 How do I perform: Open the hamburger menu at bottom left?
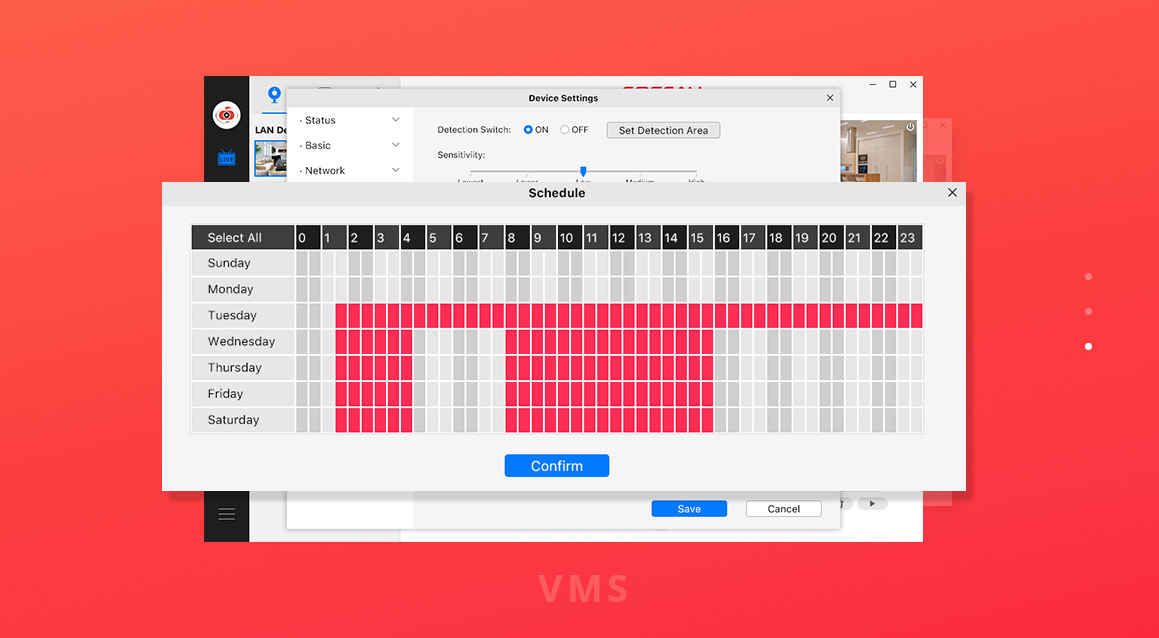[226, 515]
